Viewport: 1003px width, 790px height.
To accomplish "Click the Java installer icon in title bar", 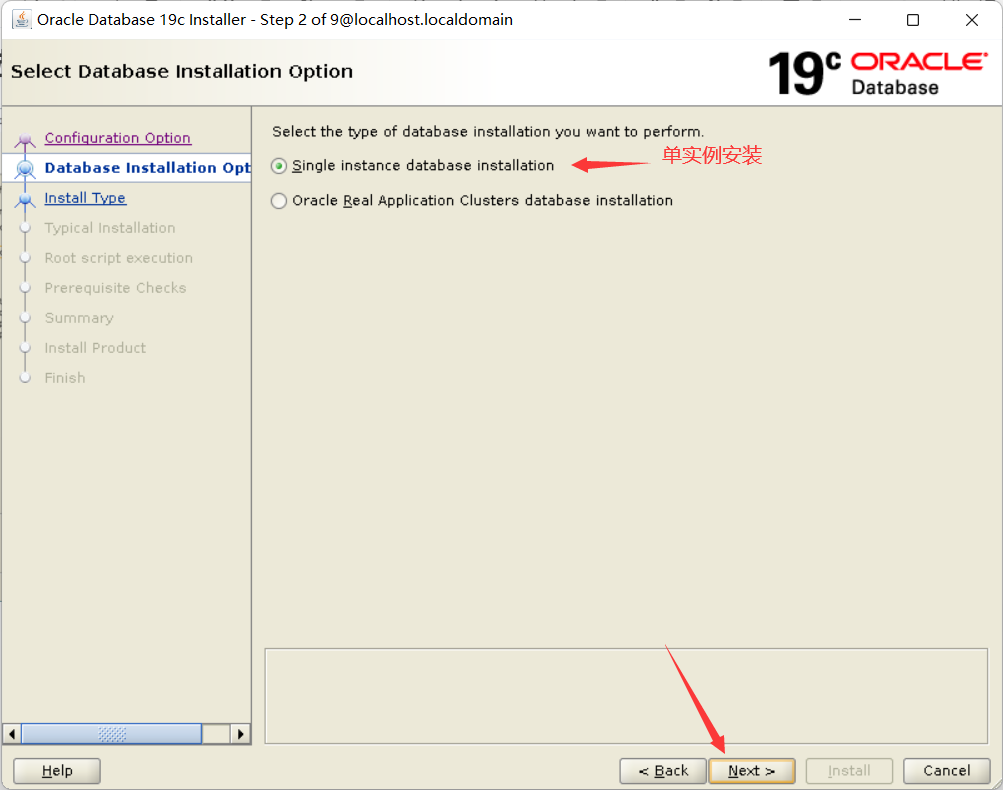I will pos(22,19).
